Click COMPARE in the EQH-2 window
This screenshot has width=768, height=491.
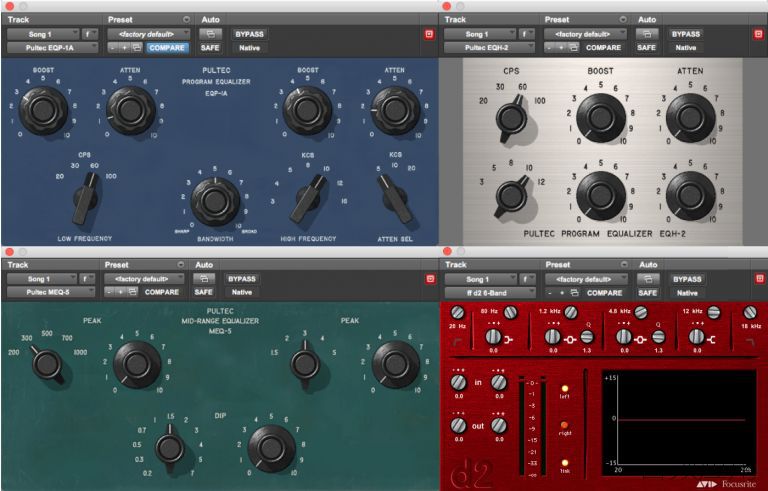click(x=603, y=48)
